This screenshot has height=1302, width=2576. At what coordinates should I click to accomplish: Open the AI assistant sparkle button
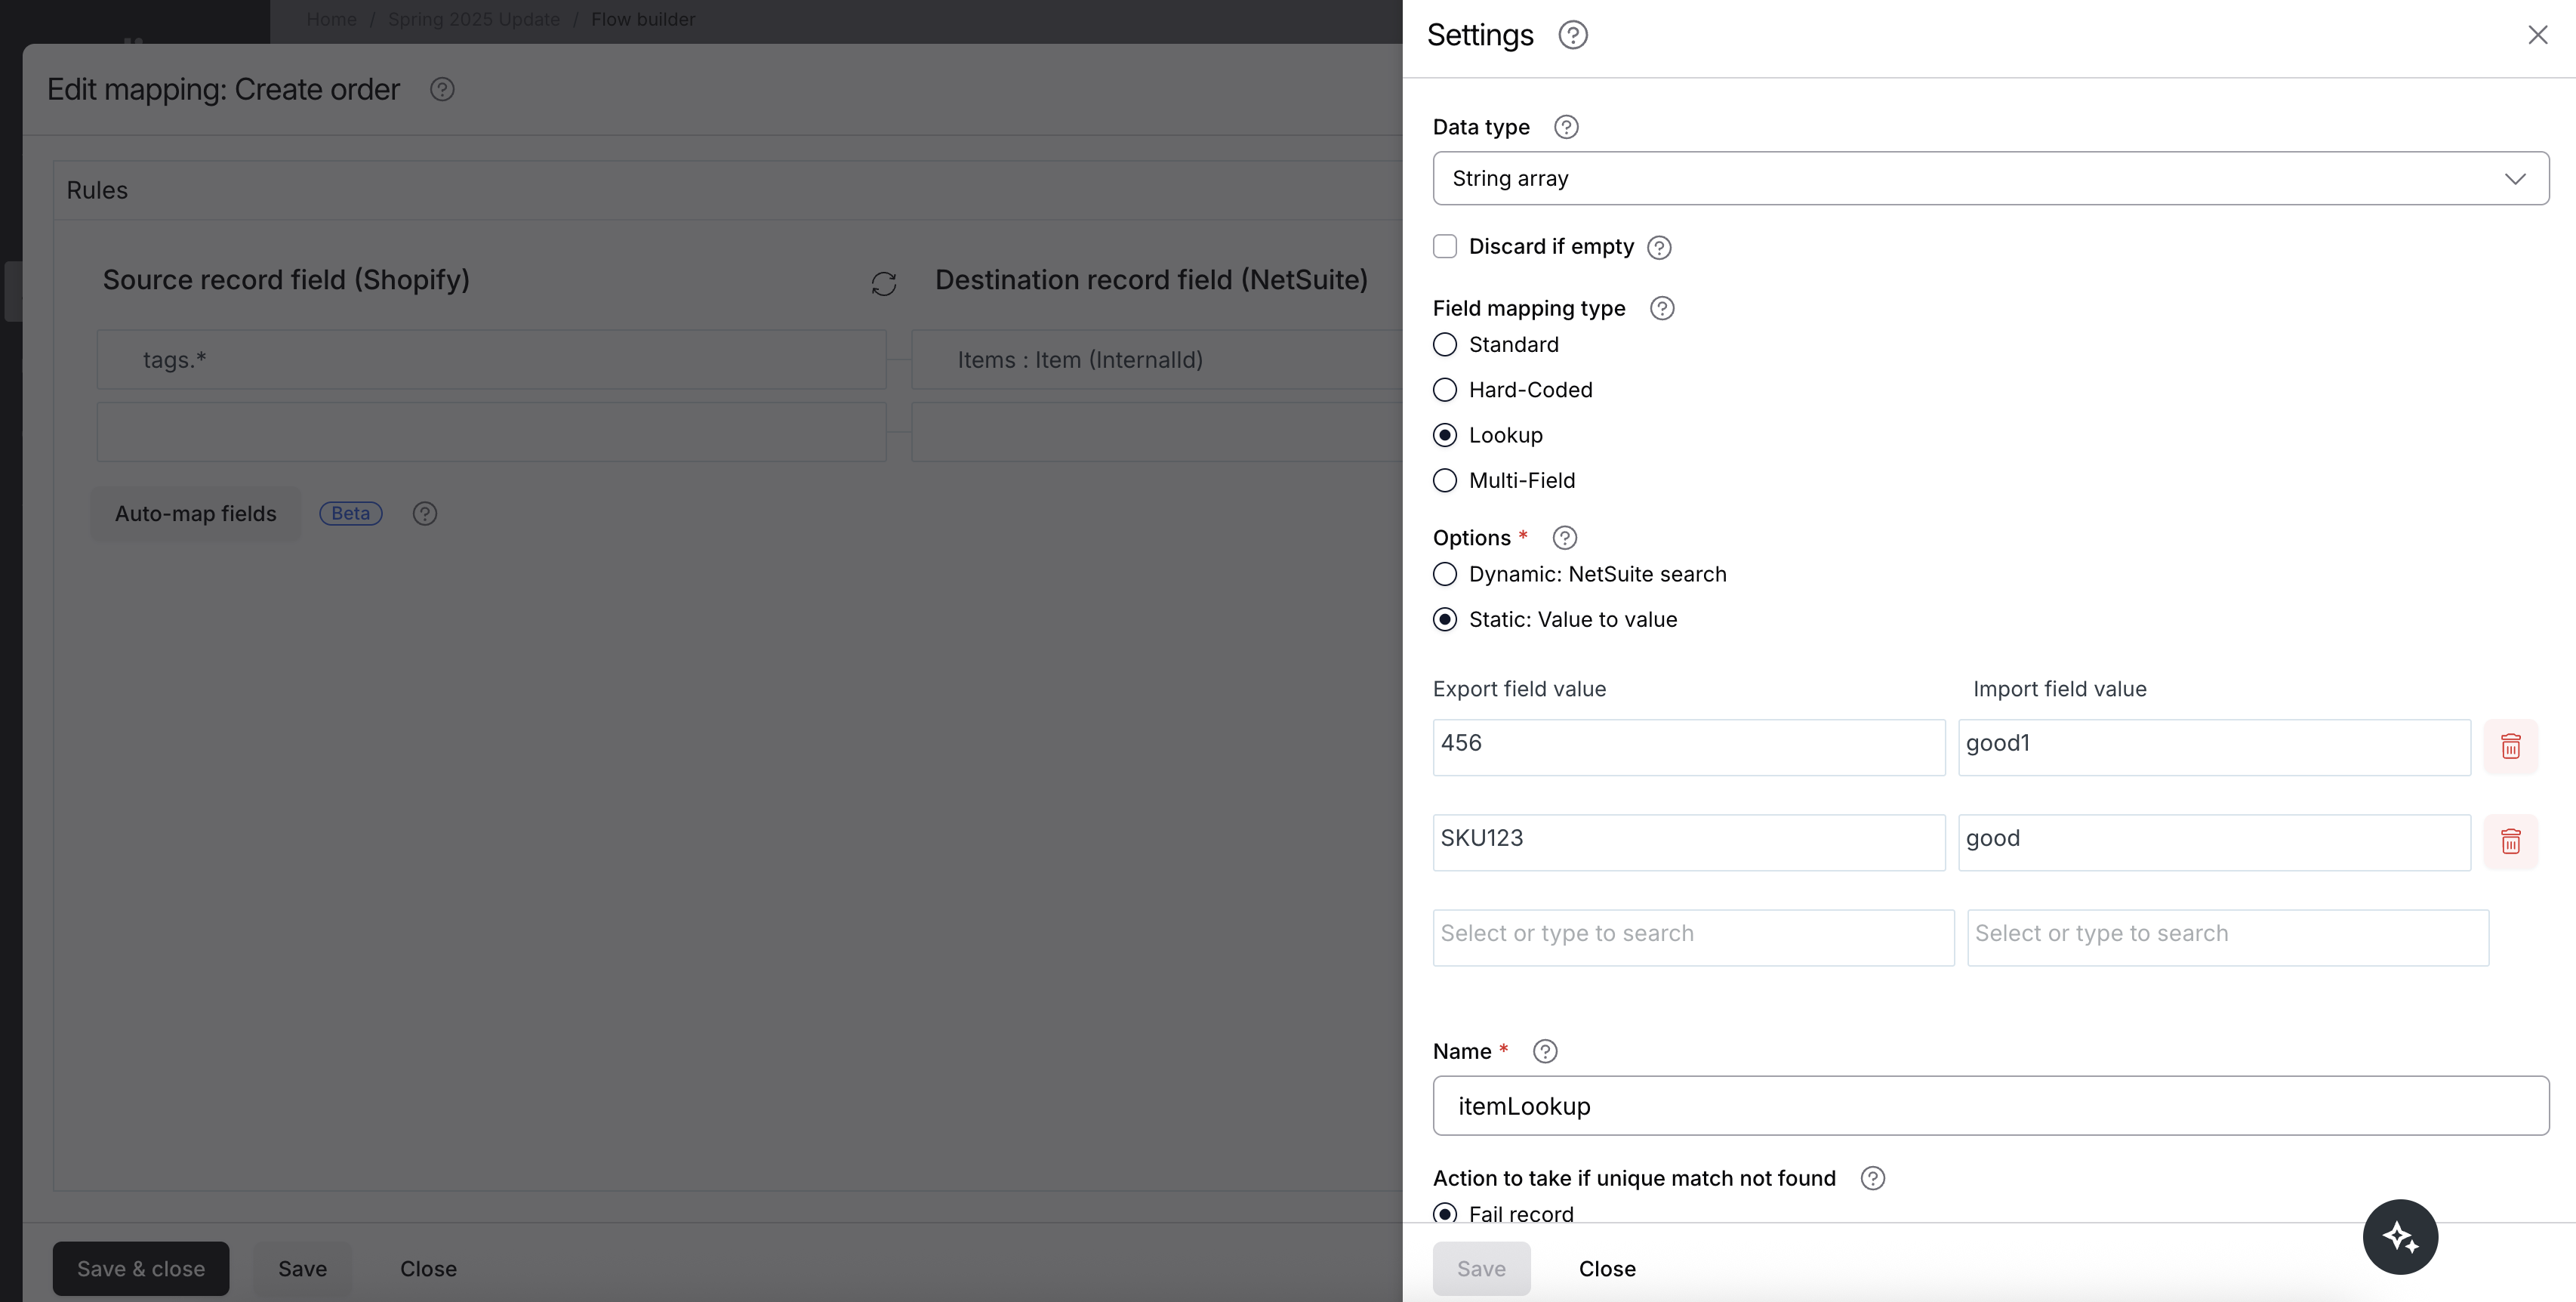click(2399, 1236)
